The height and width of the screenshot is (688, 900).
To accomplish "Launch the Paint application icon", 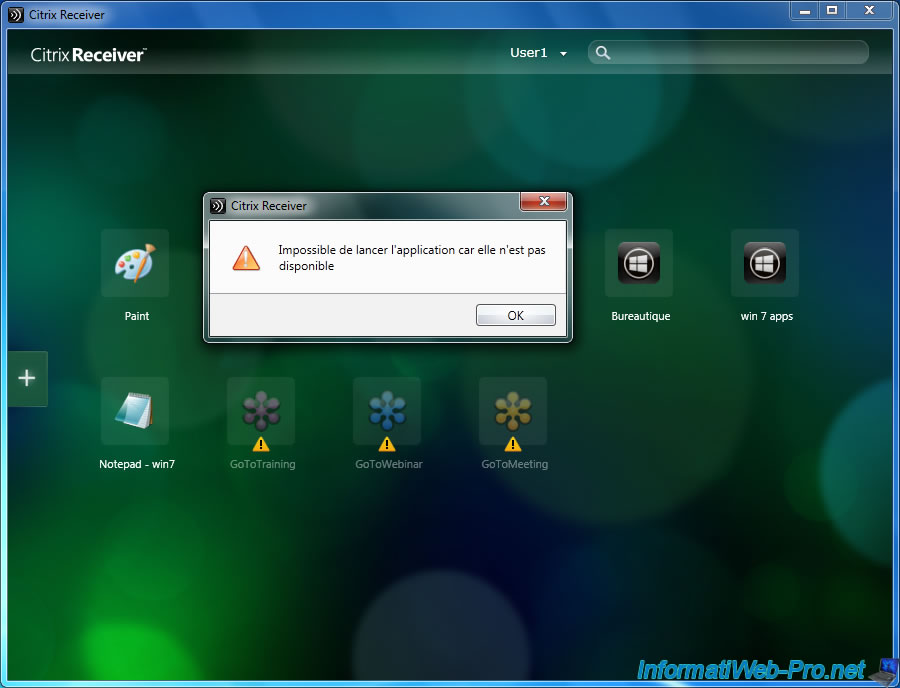I will click(x=135, y=263).
